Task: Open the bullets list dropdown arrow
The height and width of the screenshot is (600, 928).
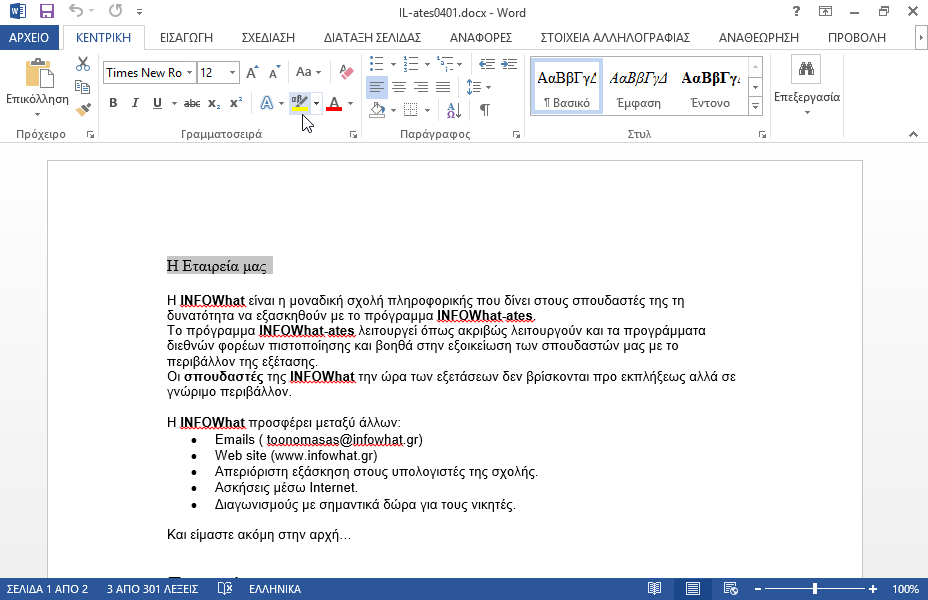Action: tap(393, 64)
